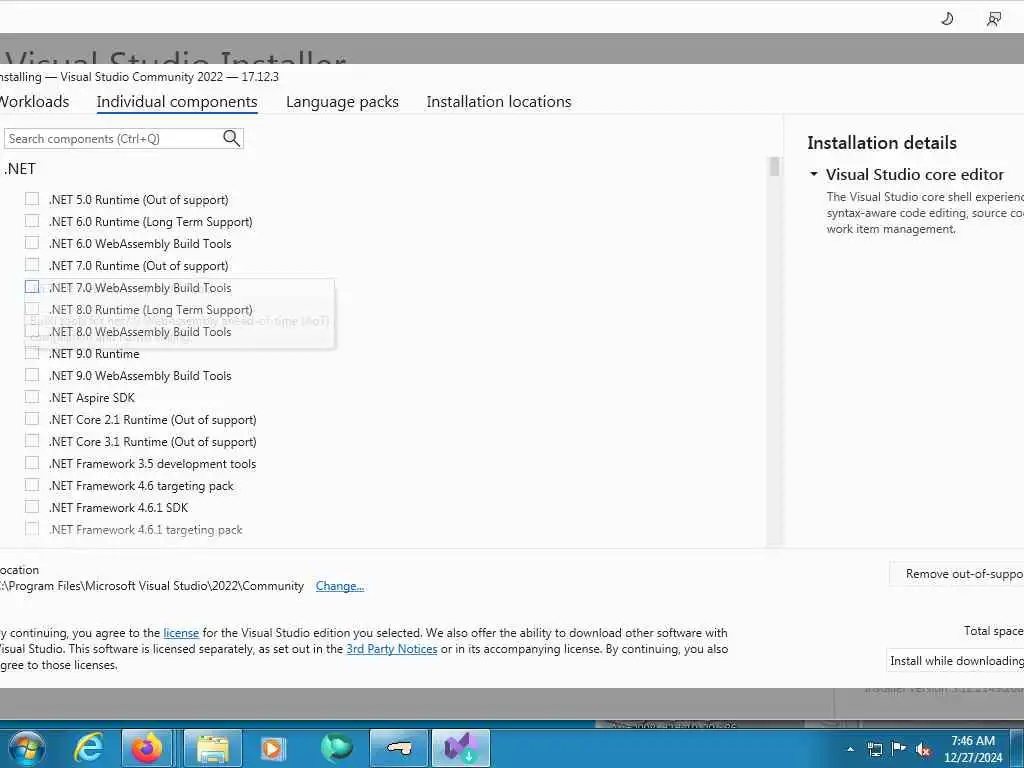Tick the .NET Framework 4.6.1 SDK checkbox
1024x768 pixels.
tap(31, 507)
